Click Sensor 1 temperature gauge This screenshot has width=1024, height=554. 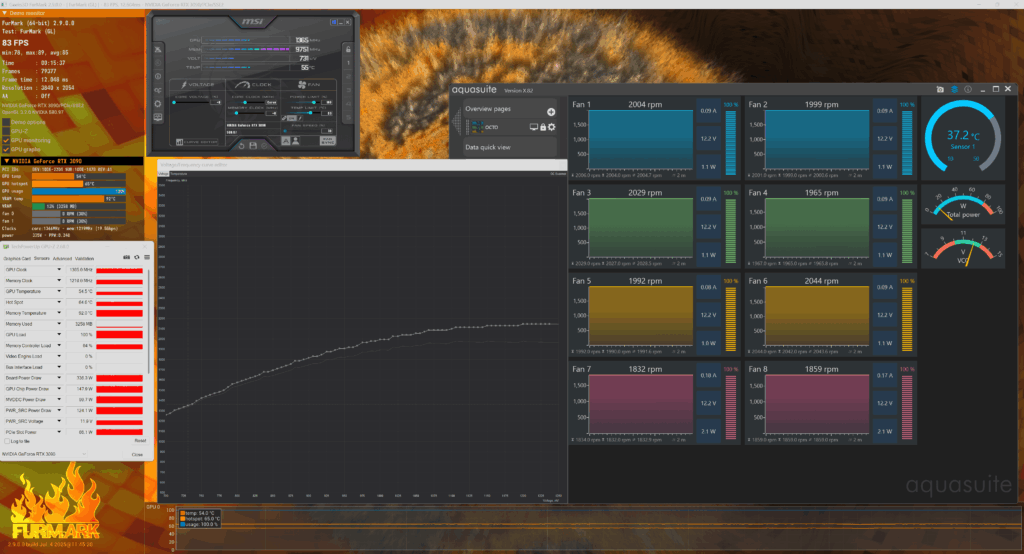963,138
